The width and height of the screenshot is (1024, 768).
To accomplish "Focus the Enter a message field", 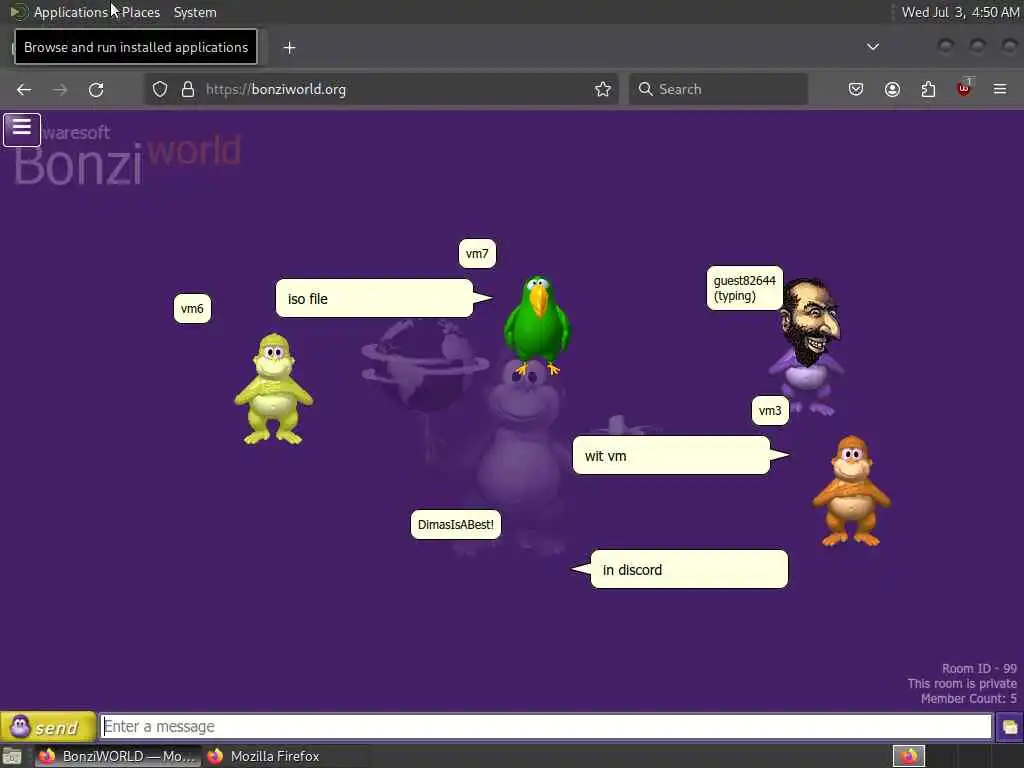I will click(x=546, y=726).
